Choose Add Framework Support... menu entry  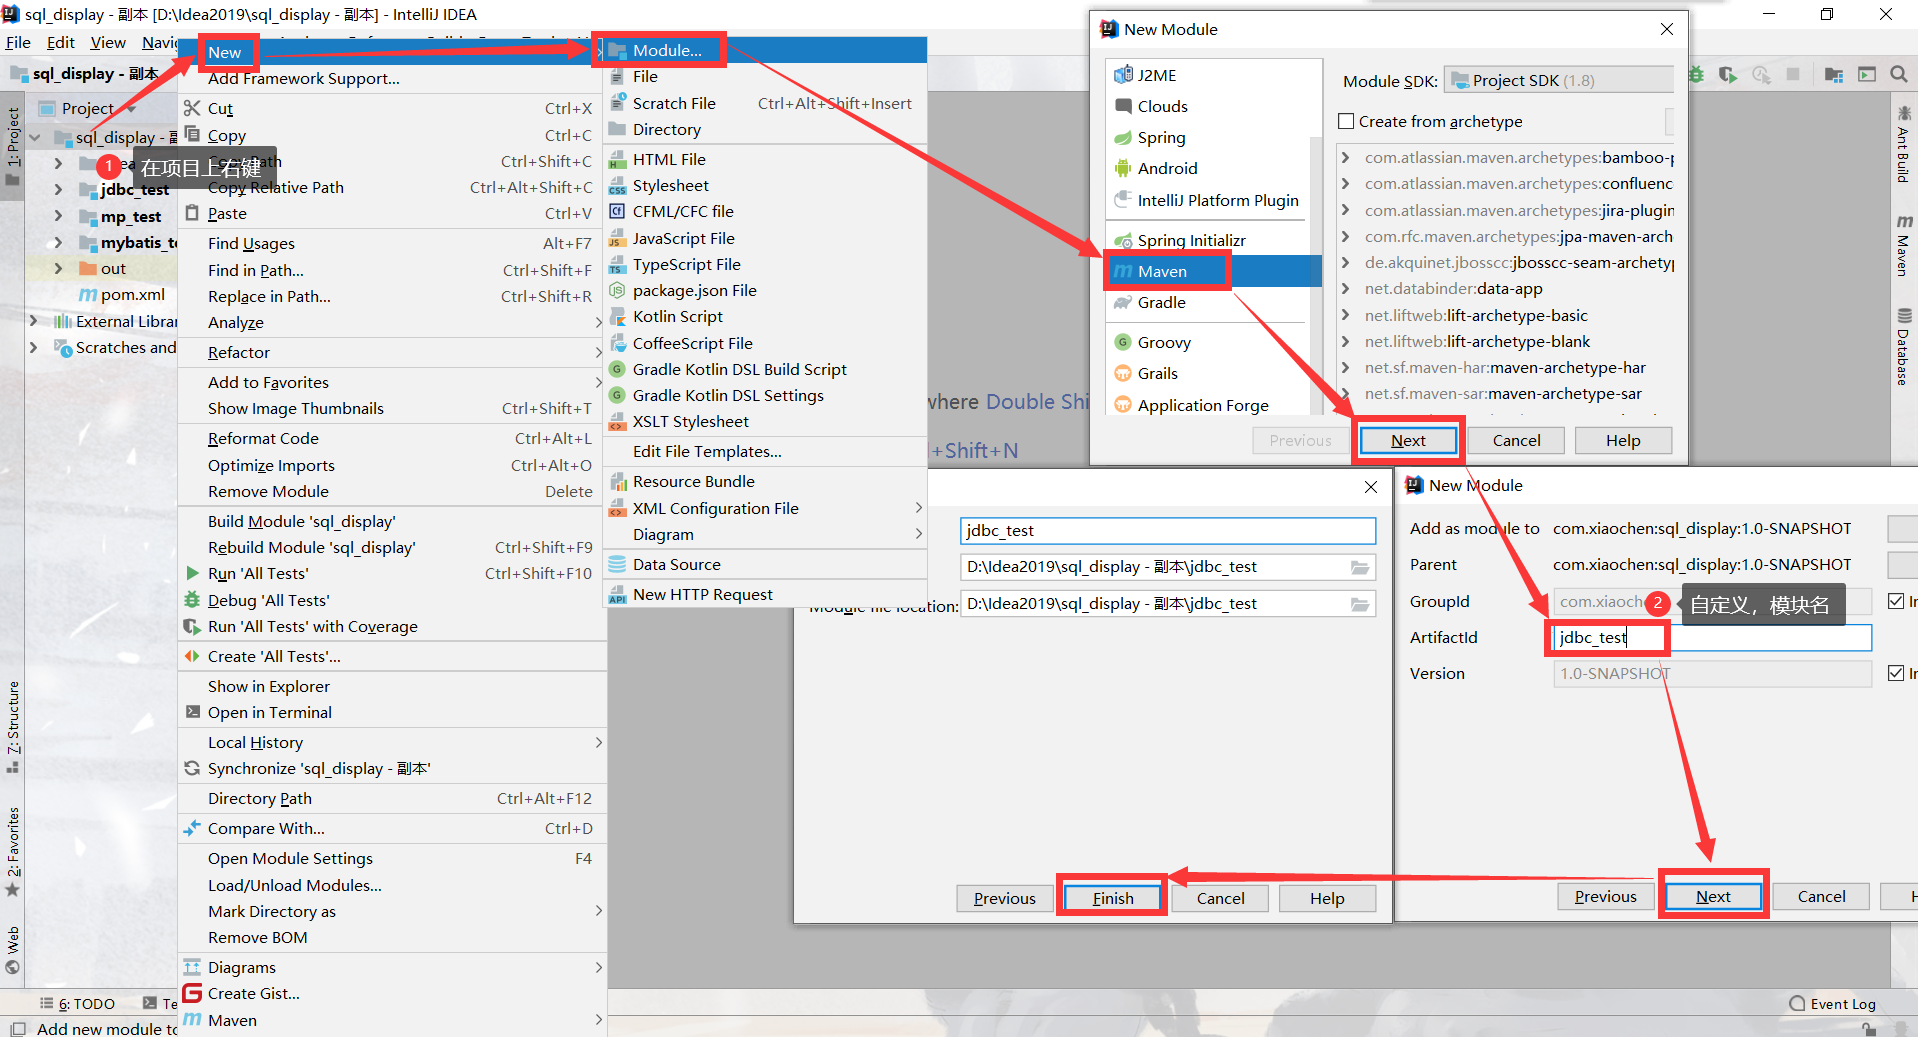(x=304, y=78)
